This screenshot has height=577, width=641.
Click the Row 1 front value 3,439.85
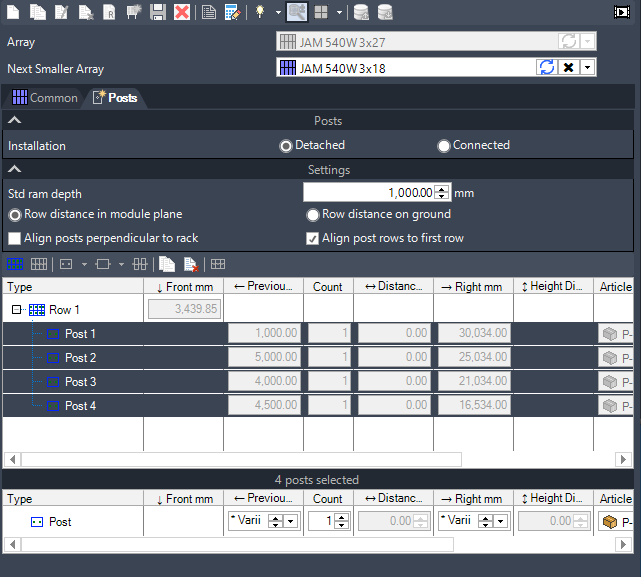pyautogui.click(x=185, y=309)
